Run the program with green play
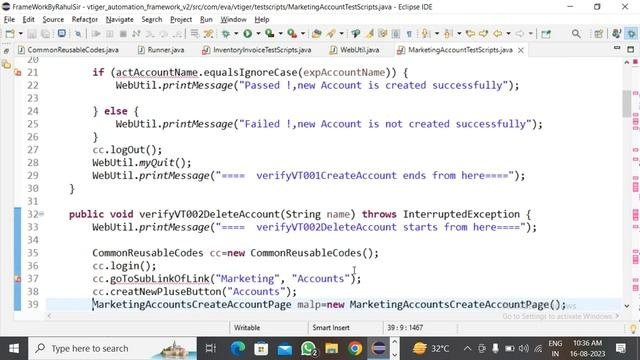This screenshot has width=640, height=360. pyautogui.click(x=247, y=34)
